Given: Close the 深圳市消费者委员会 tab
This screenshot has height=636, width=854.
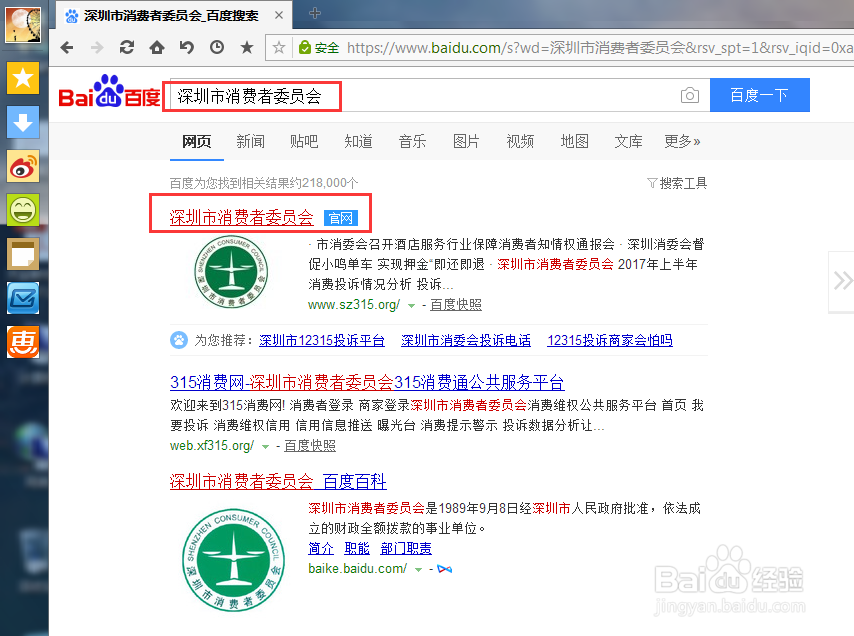Looking at the screenshot, I should [279, 15].
